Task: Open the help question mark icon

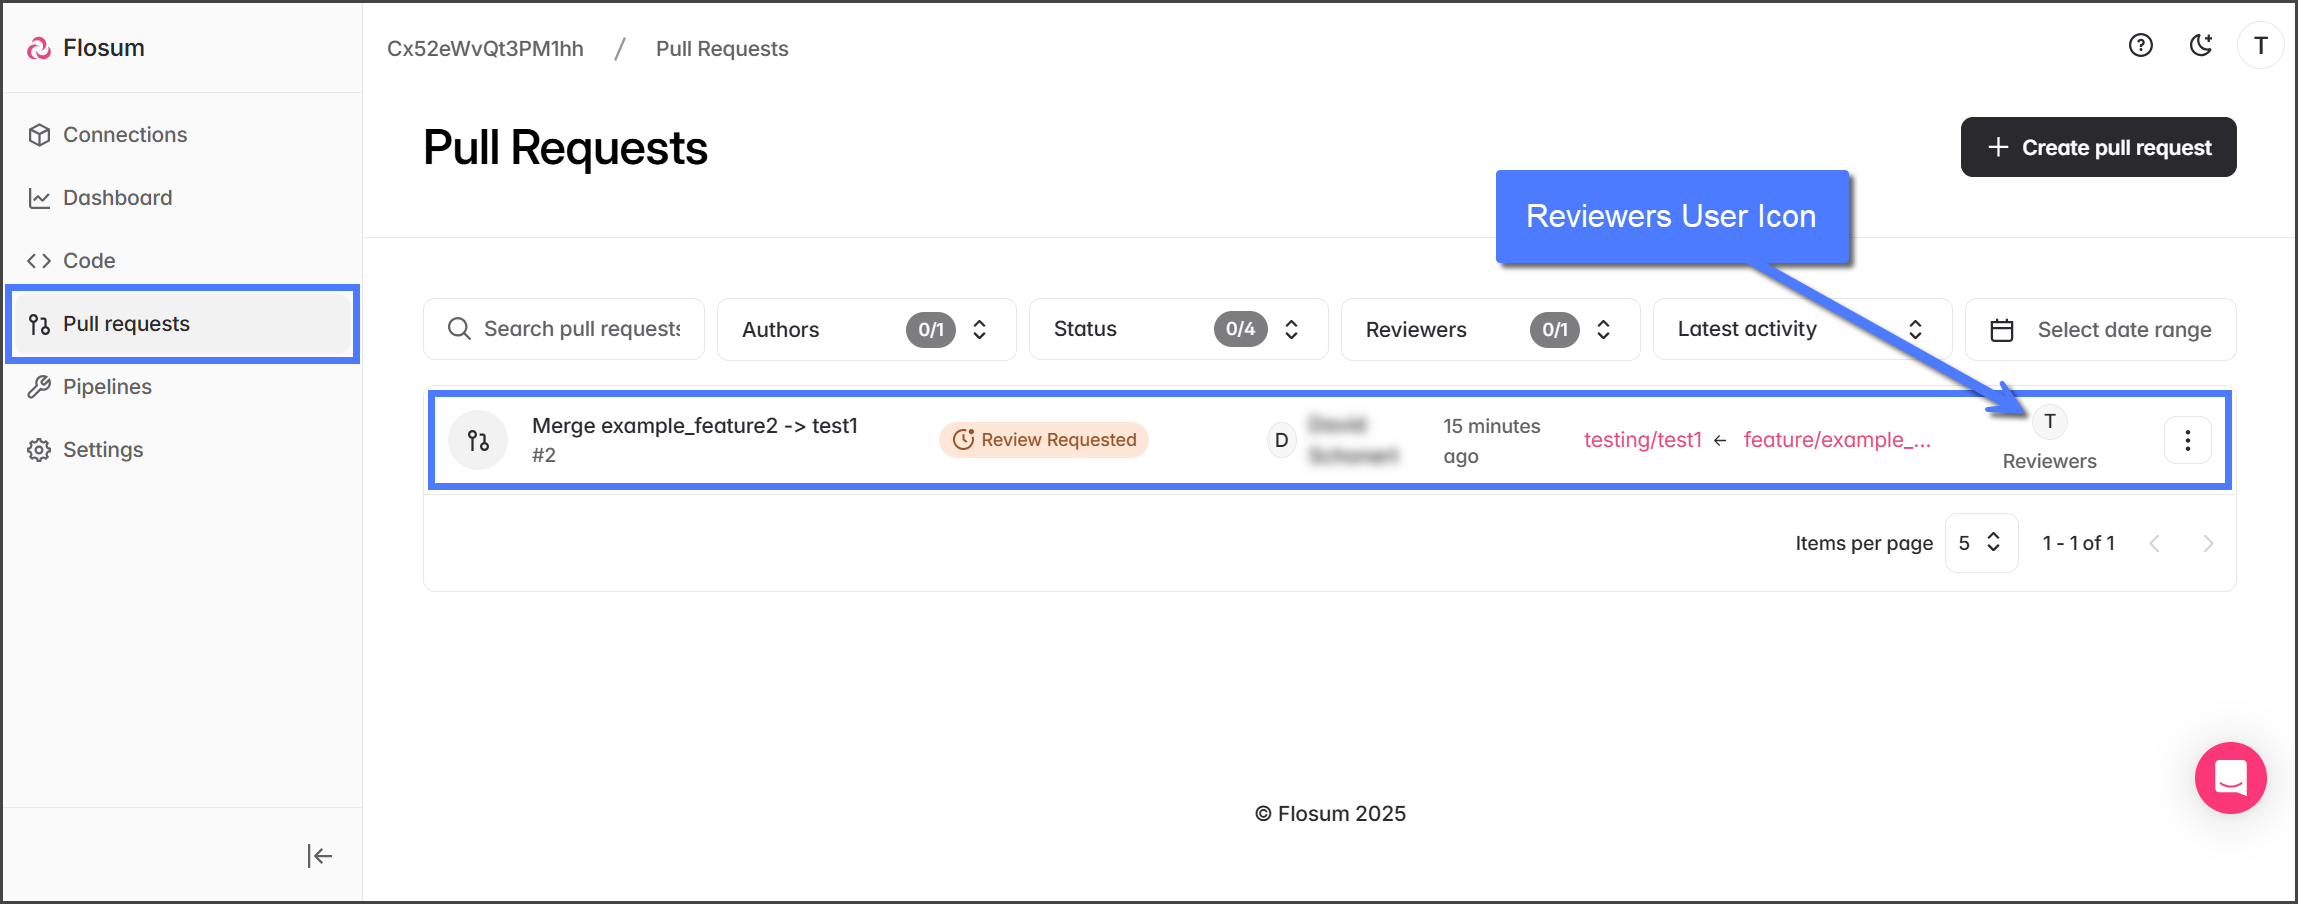Action: 2140,46
